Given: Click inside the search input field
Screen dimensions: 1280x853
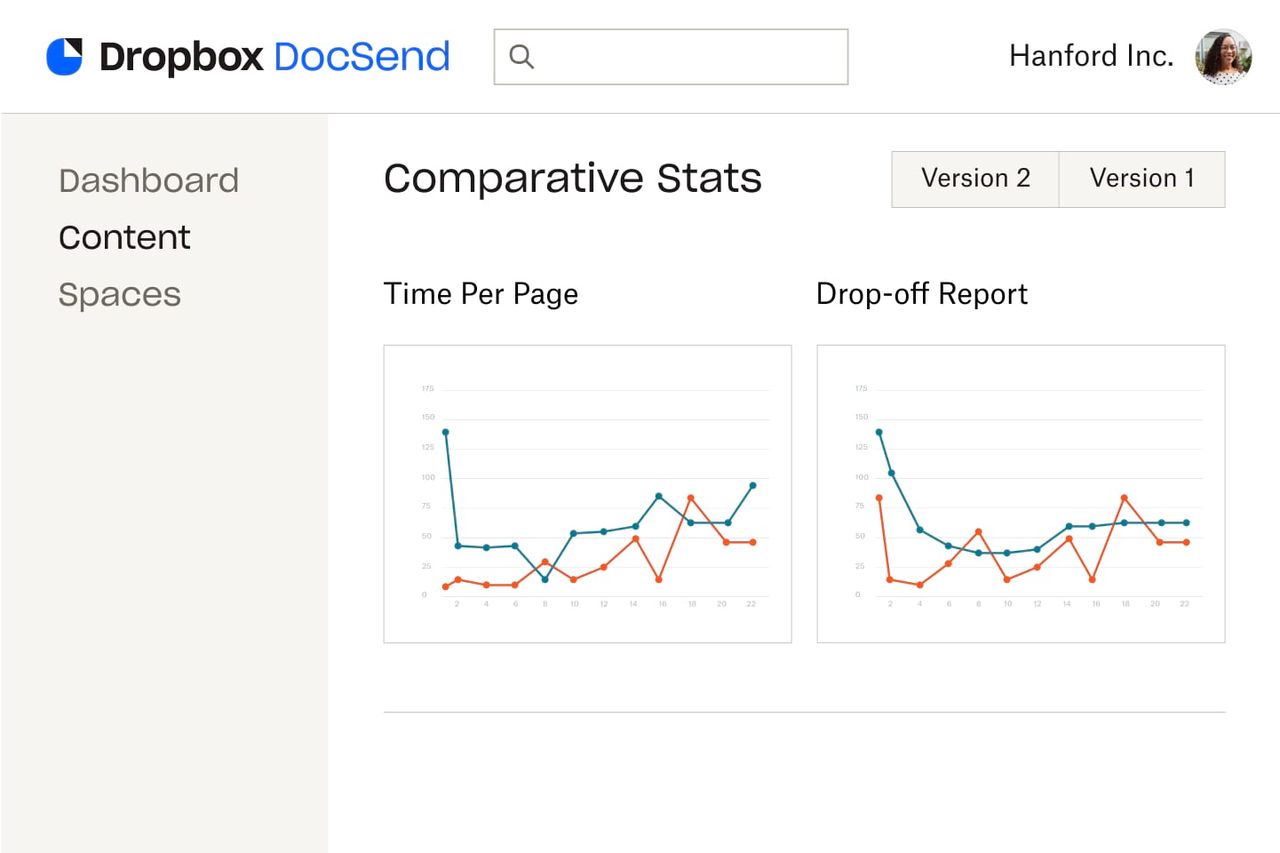Looking at the screenshot, I should tap(670, 57).
